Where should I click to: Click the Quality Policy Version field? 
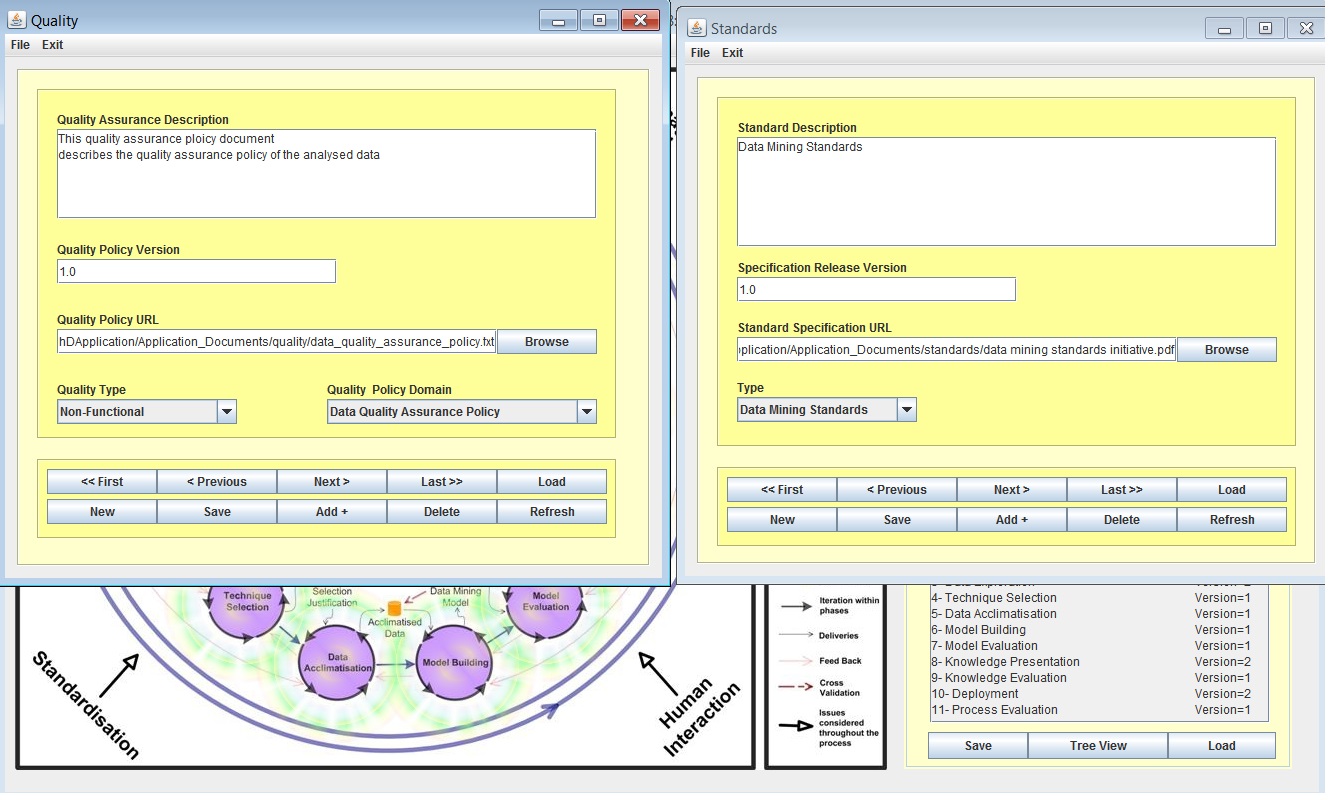click(x=196, y=272)
